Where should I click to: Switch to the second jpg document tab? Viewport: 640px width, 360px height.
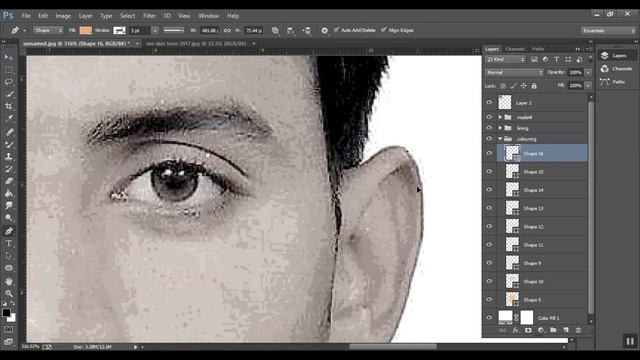(196, 43)
